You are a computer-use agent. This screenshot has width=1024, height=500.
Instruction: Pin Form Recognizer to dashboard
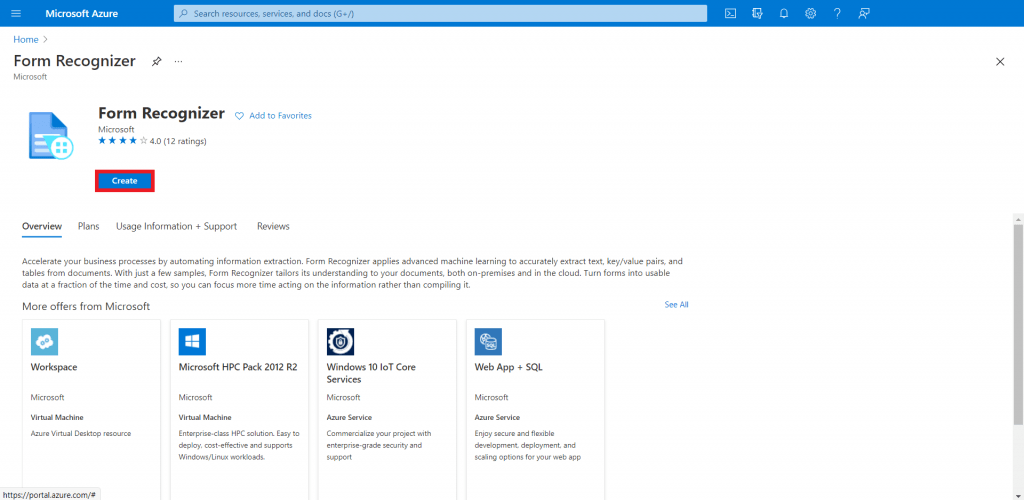(156, 61)
